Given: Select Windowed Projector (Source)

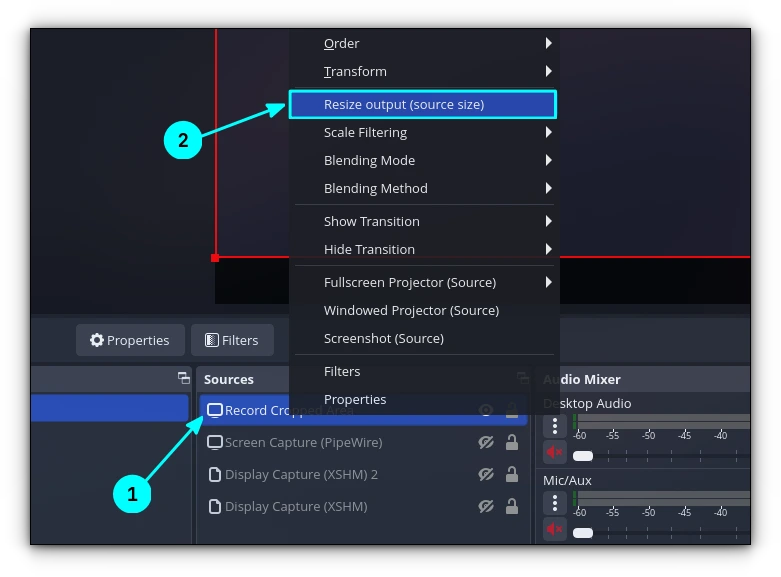Looking at the screenshot, I should [x=424, y=310].
